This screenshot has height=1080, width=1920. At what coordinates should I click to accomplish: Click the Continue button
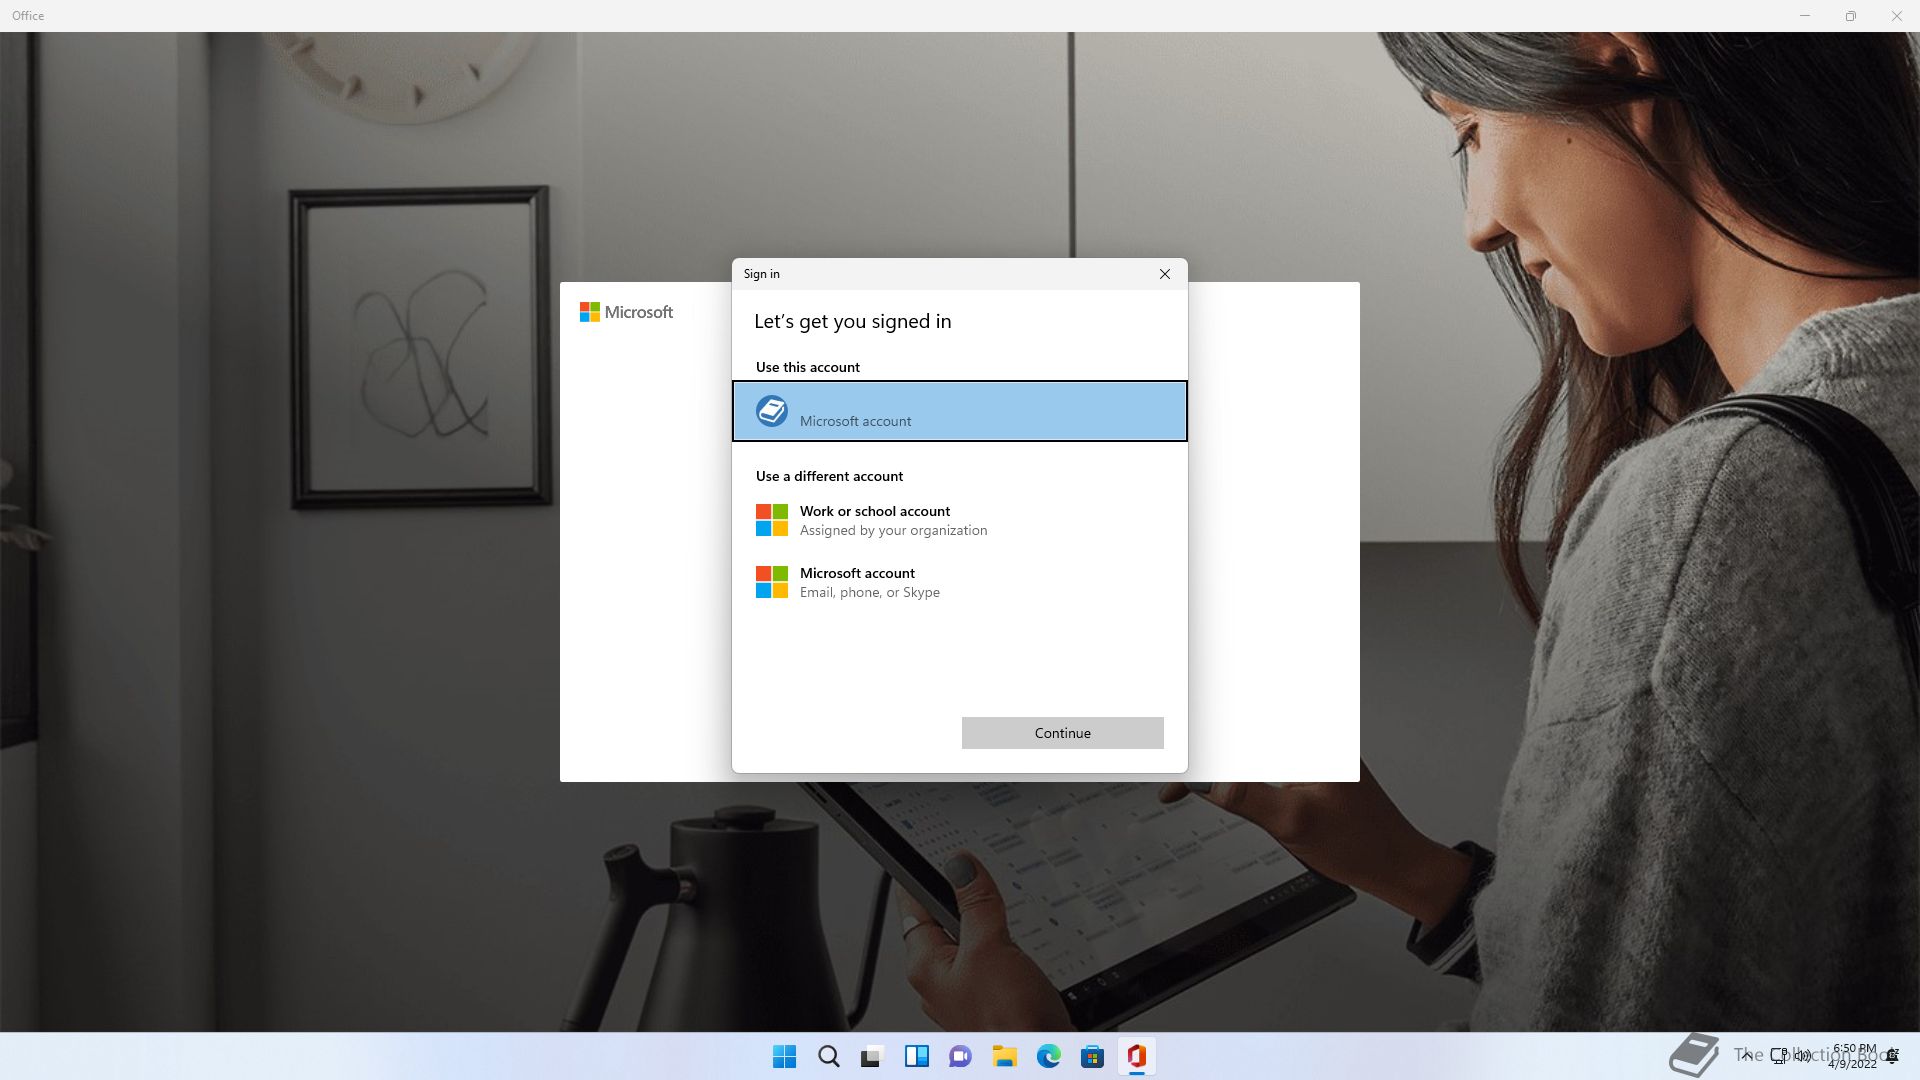tap(1063, 733)
